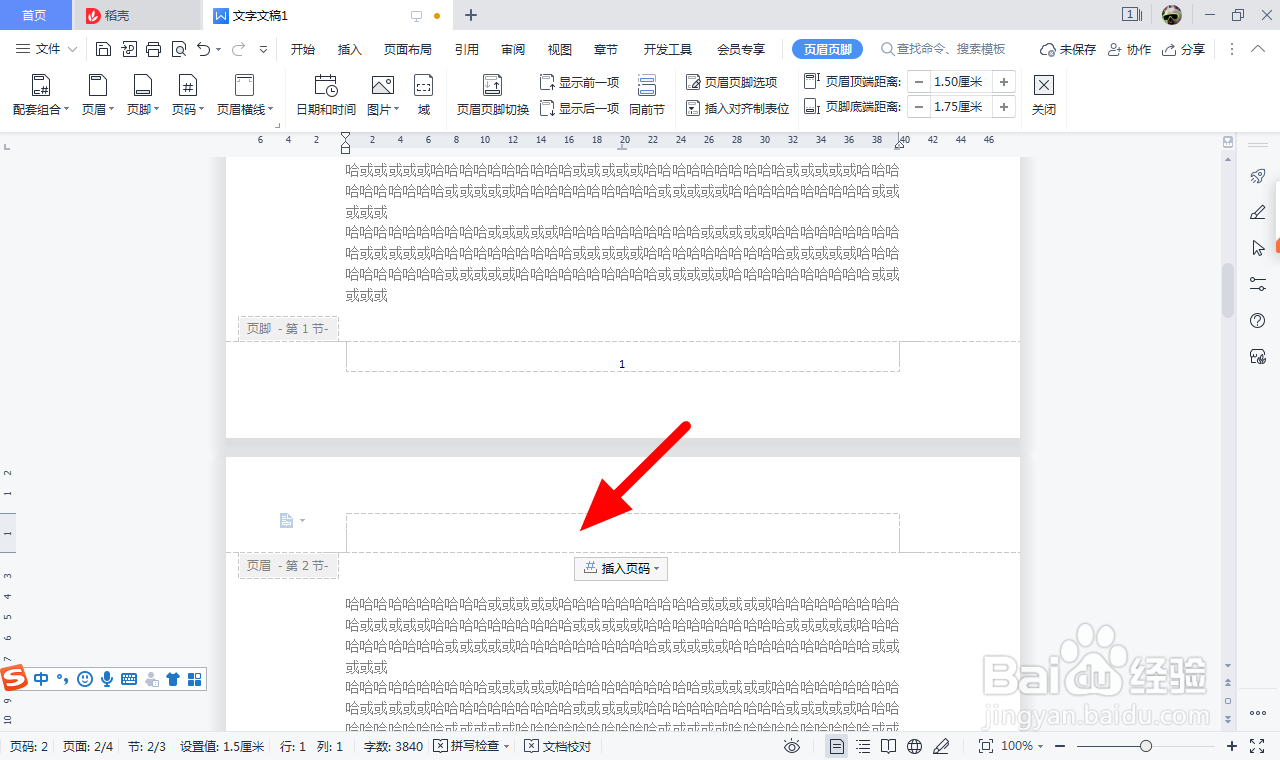Expand the quick access toolbar customize arrow
This screenshot has height=760, width=1280.
click(264, 49)
